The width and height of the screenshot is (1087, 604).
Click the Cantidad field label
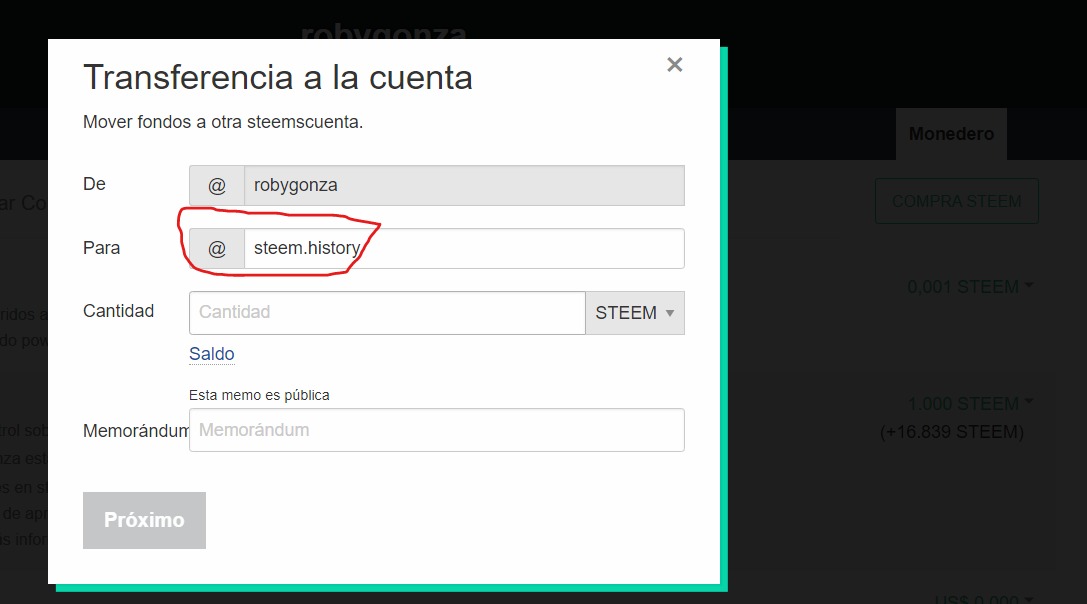119,311
